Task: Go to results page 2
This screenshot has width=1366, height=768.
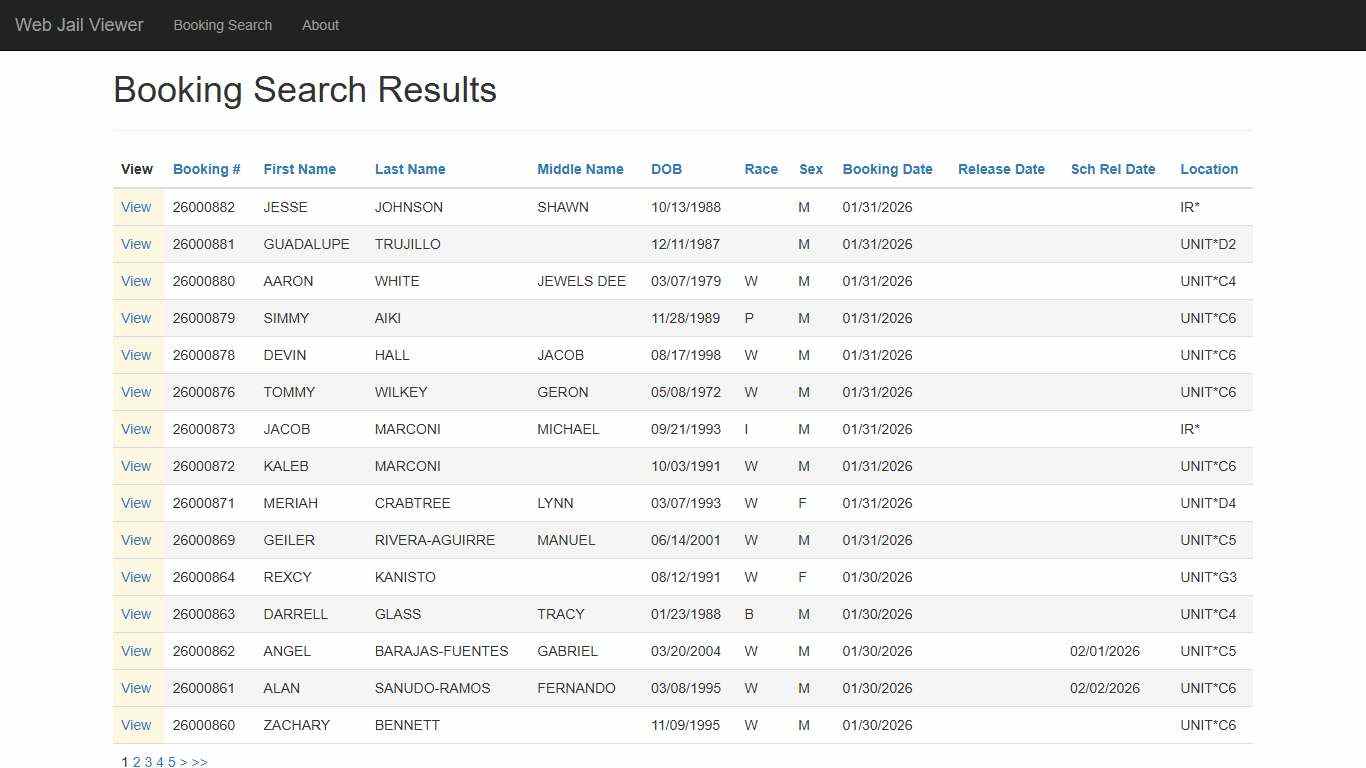Action: tap(135, 761)
